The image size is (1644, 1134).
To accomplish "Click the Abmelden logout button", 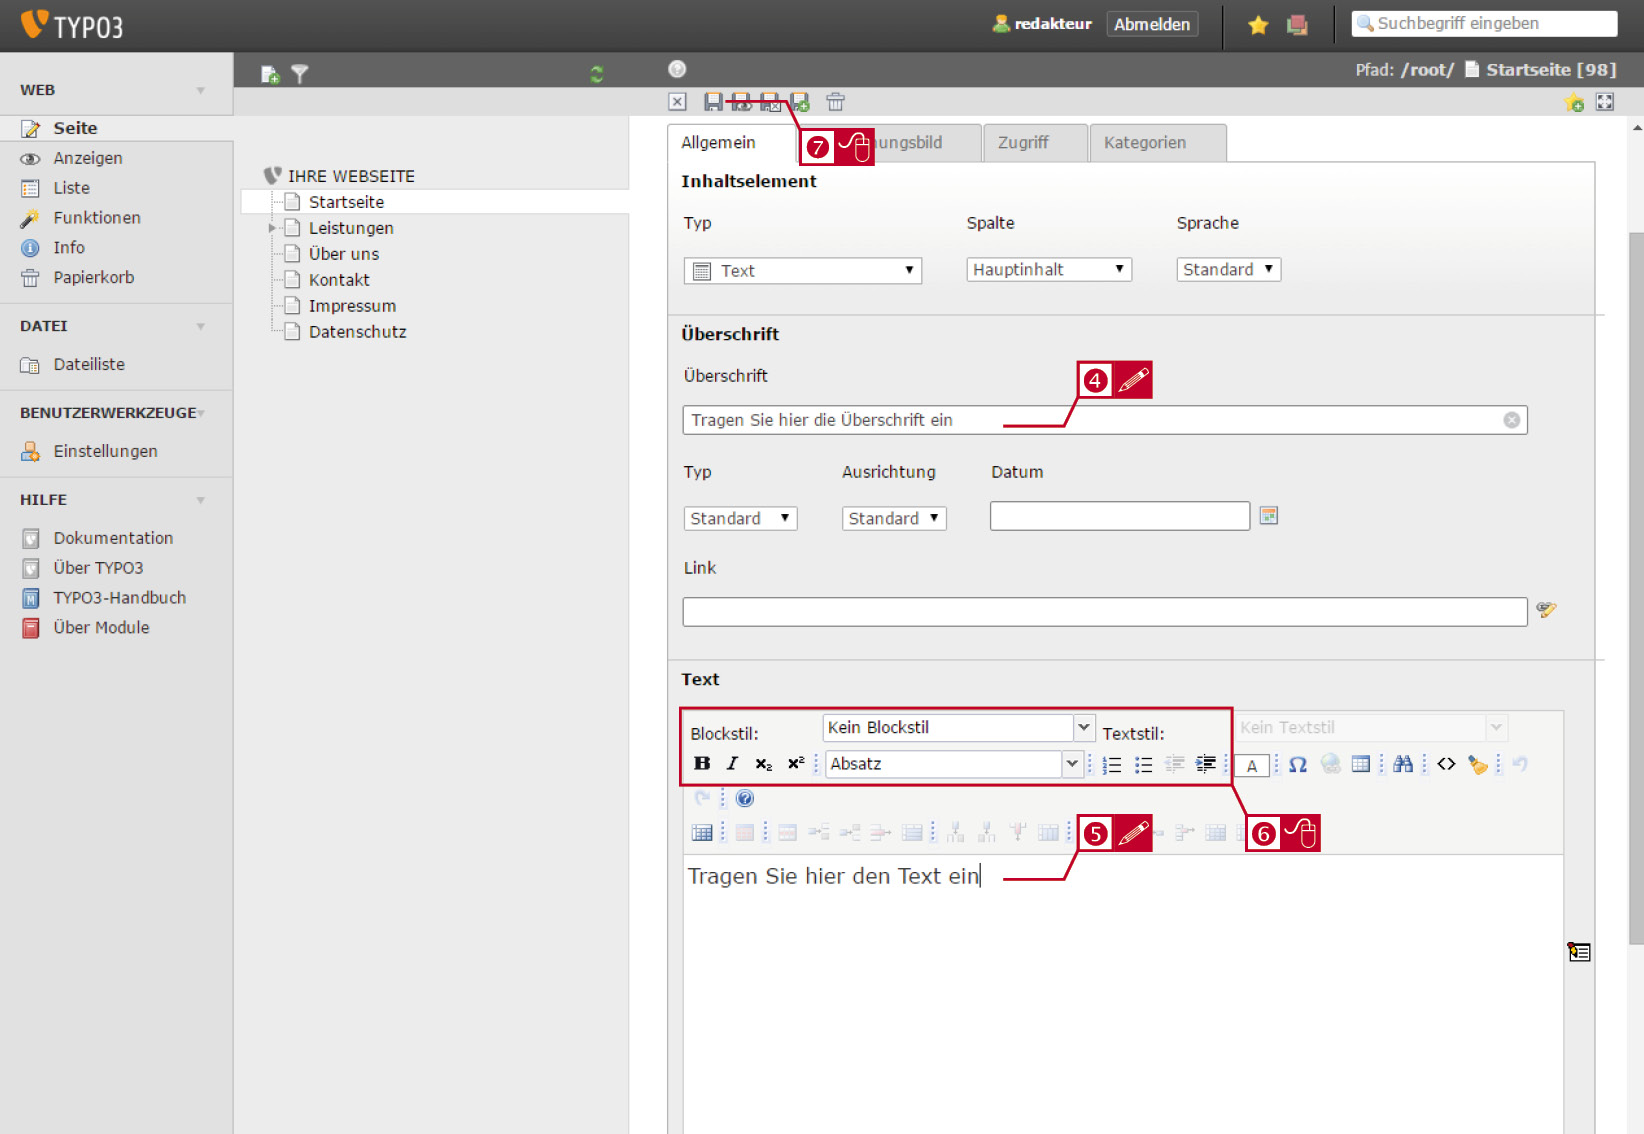I will pyautogui.click(x=1152, y=24).
